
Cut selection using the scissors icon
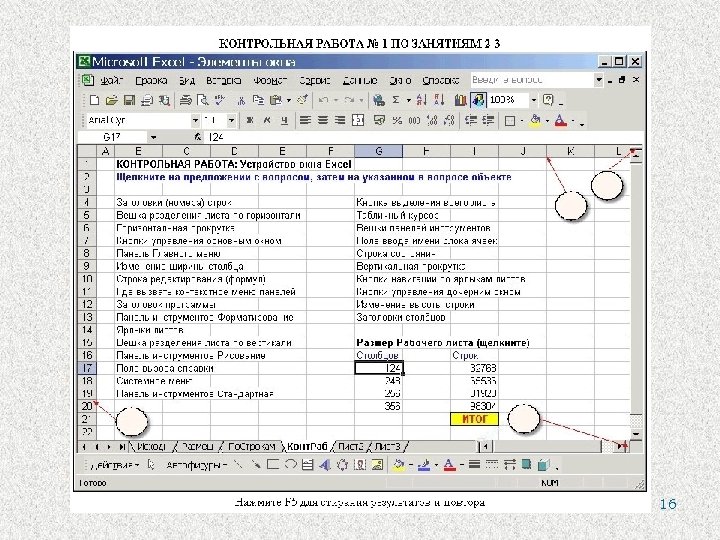241,100
